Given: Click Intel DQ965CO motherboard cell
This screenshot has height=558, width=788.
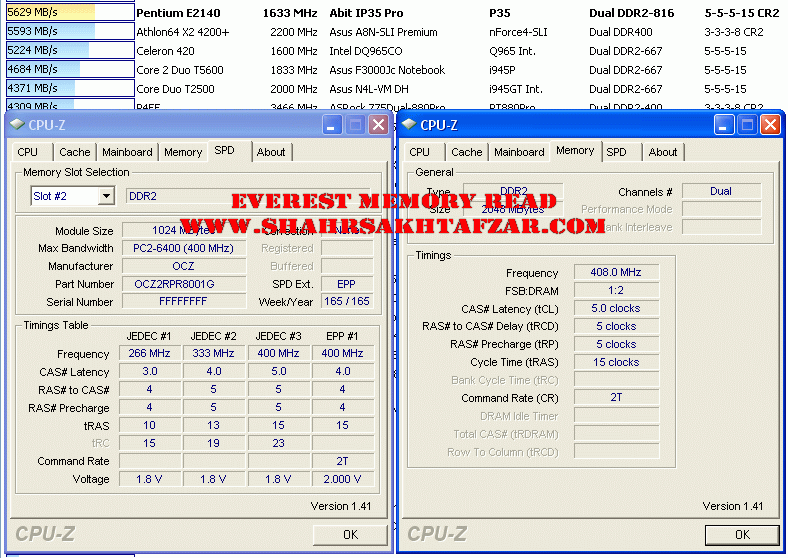Looking at the screenshot, I should (x=366, y=51).
